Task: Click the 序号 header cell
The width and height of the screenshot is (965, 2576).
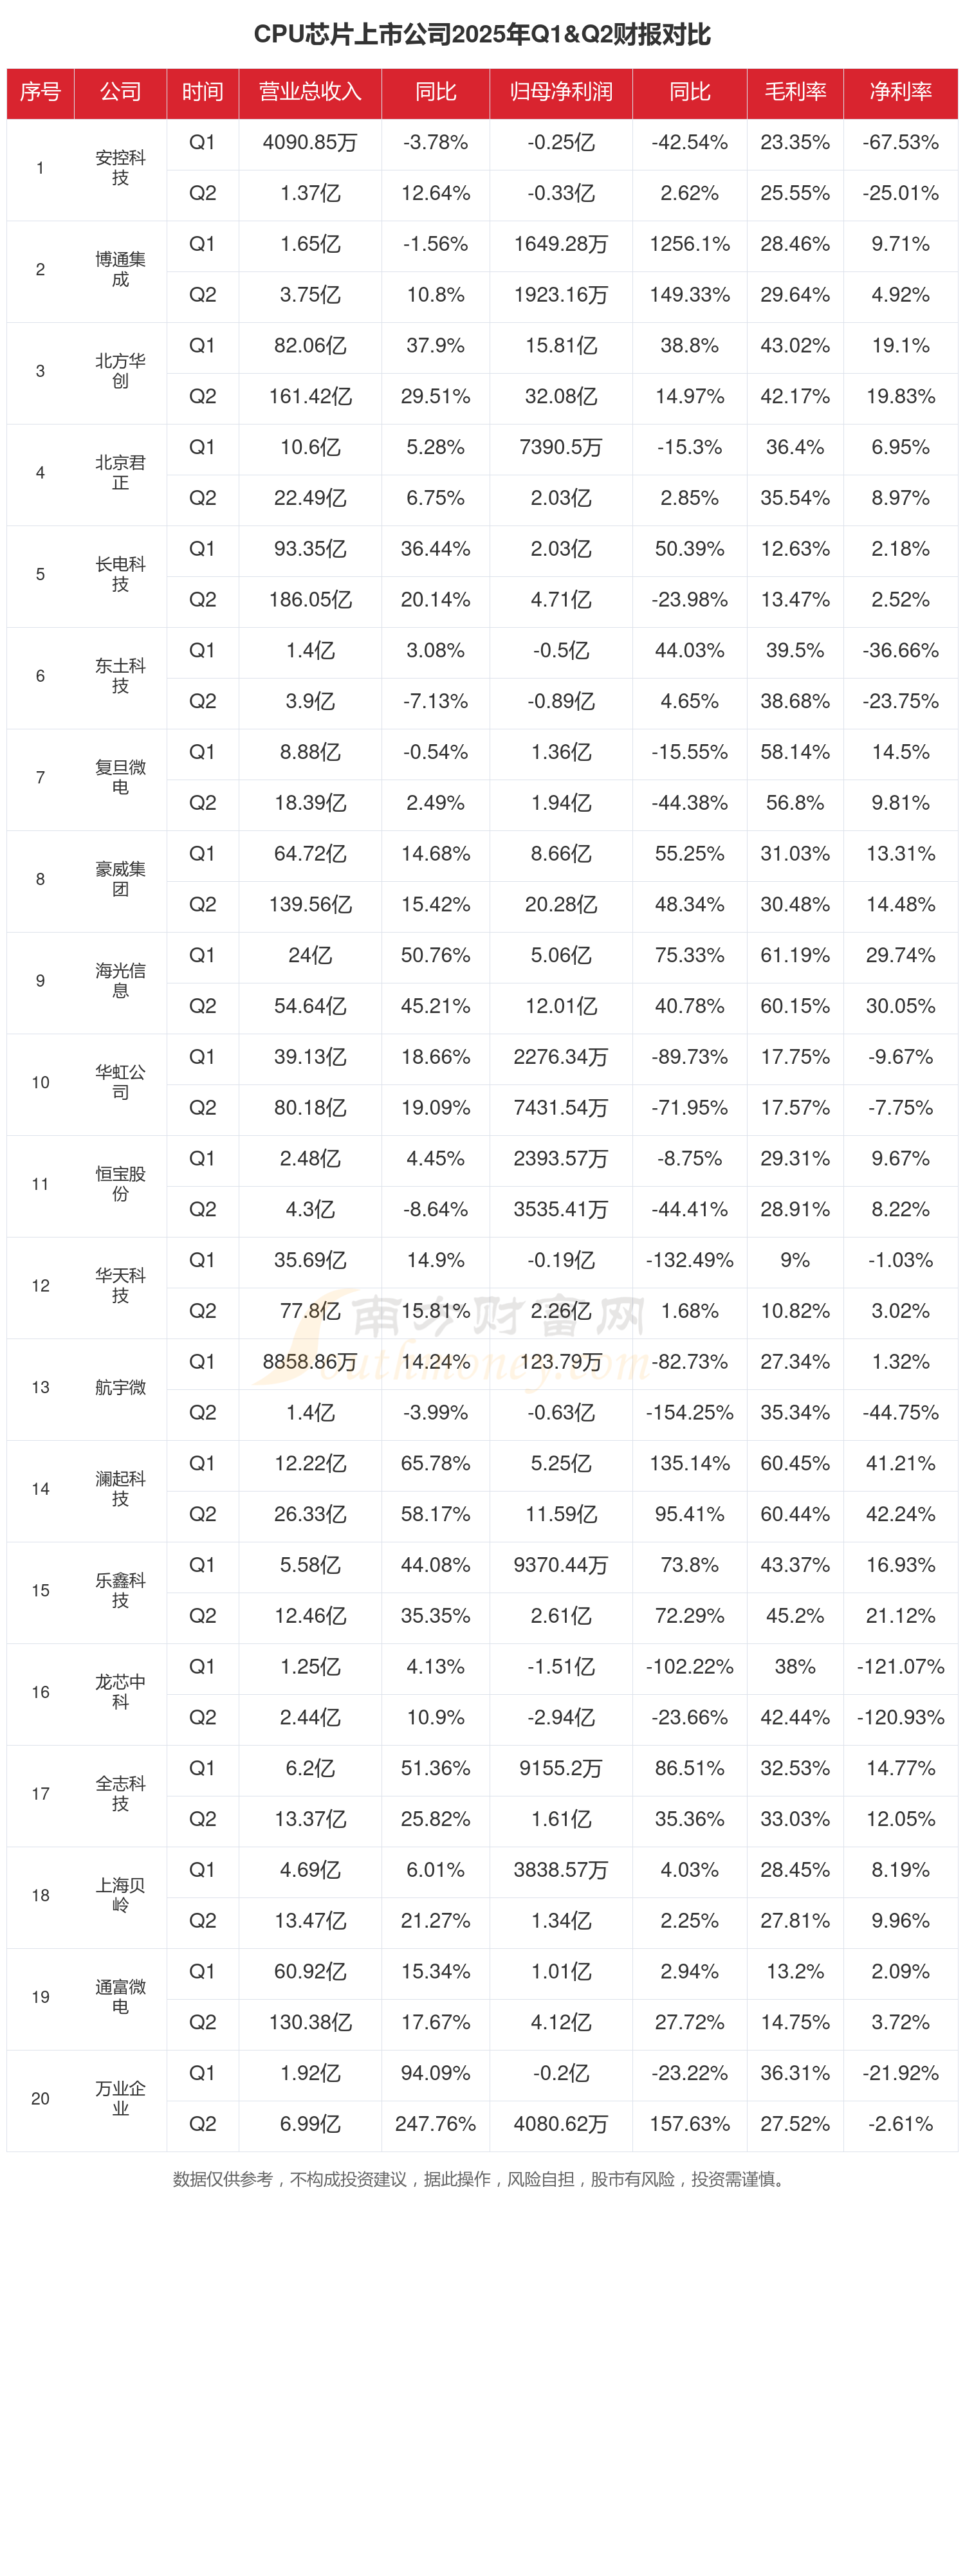Action: (40, 92)
